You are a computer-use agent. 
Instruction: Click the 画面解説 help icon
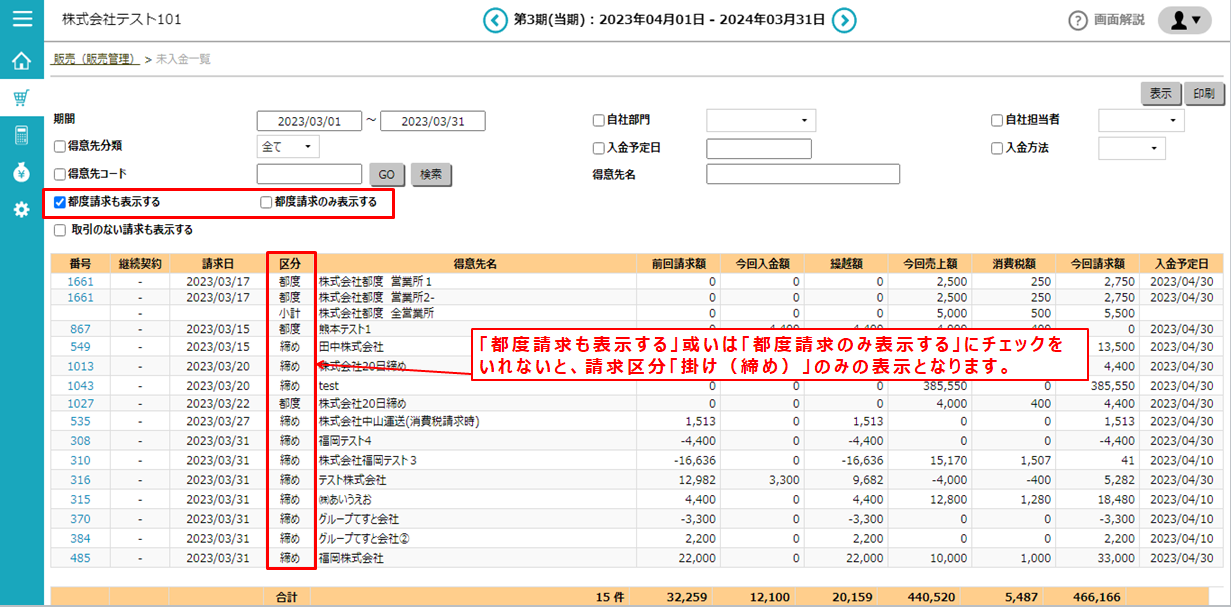tap(1077, 21)
